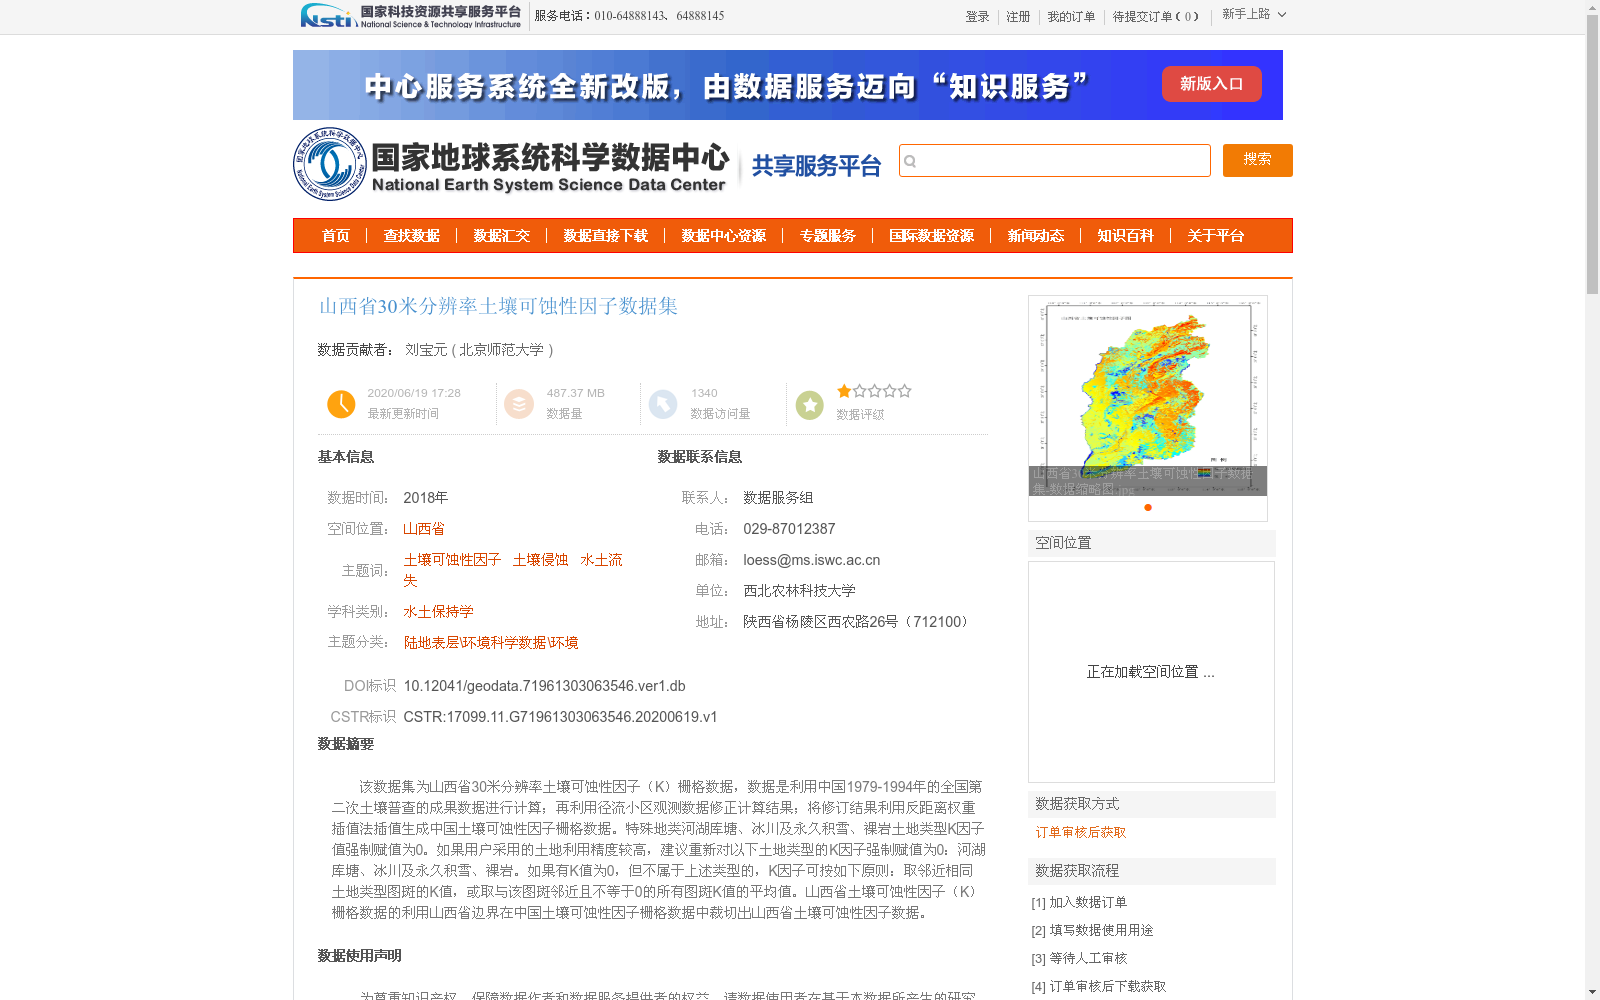Click the orange 搜索 search button
1600x1000 pixels.
click(1257, 160)
